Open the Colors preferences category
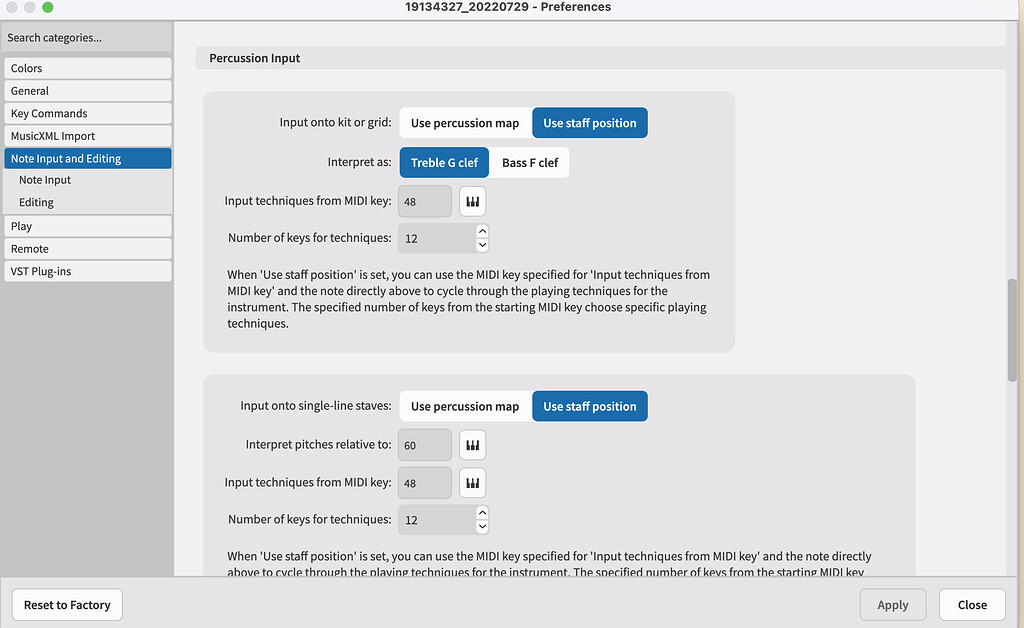Image resolution: width=1024 pixels, height=628 pixels. pos(87,68)
